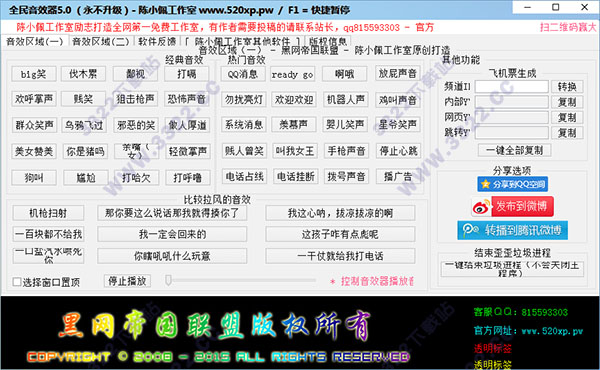Play the 手枪声音 sound
This screenshot has height=370, width=600.
click(346, 151)
